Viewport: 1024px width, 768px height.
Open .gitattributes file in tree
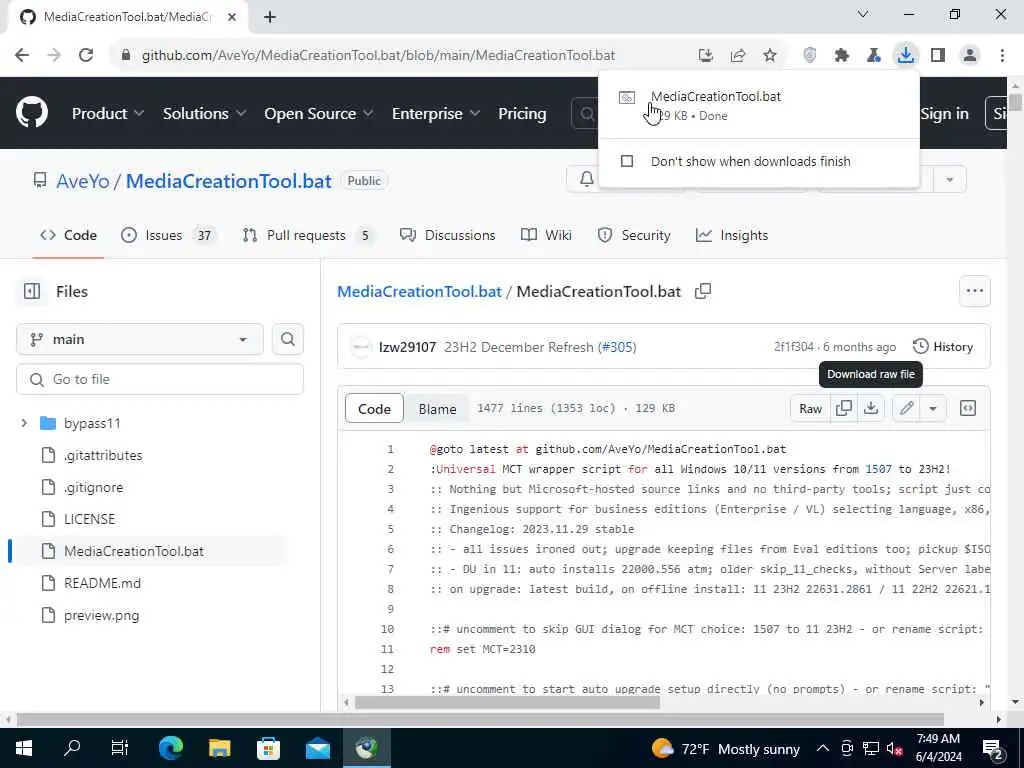click(103, 455)
